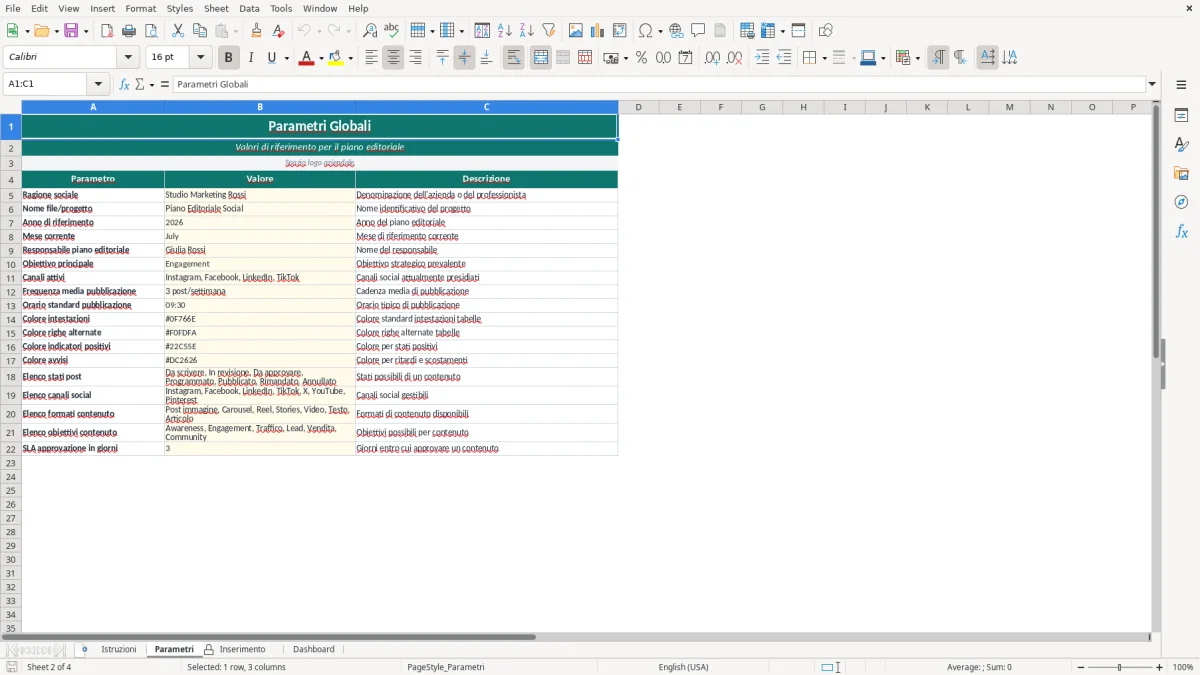Toggle Center Vertically alignment
The image size is (1200, 675).
coord(464,58)
